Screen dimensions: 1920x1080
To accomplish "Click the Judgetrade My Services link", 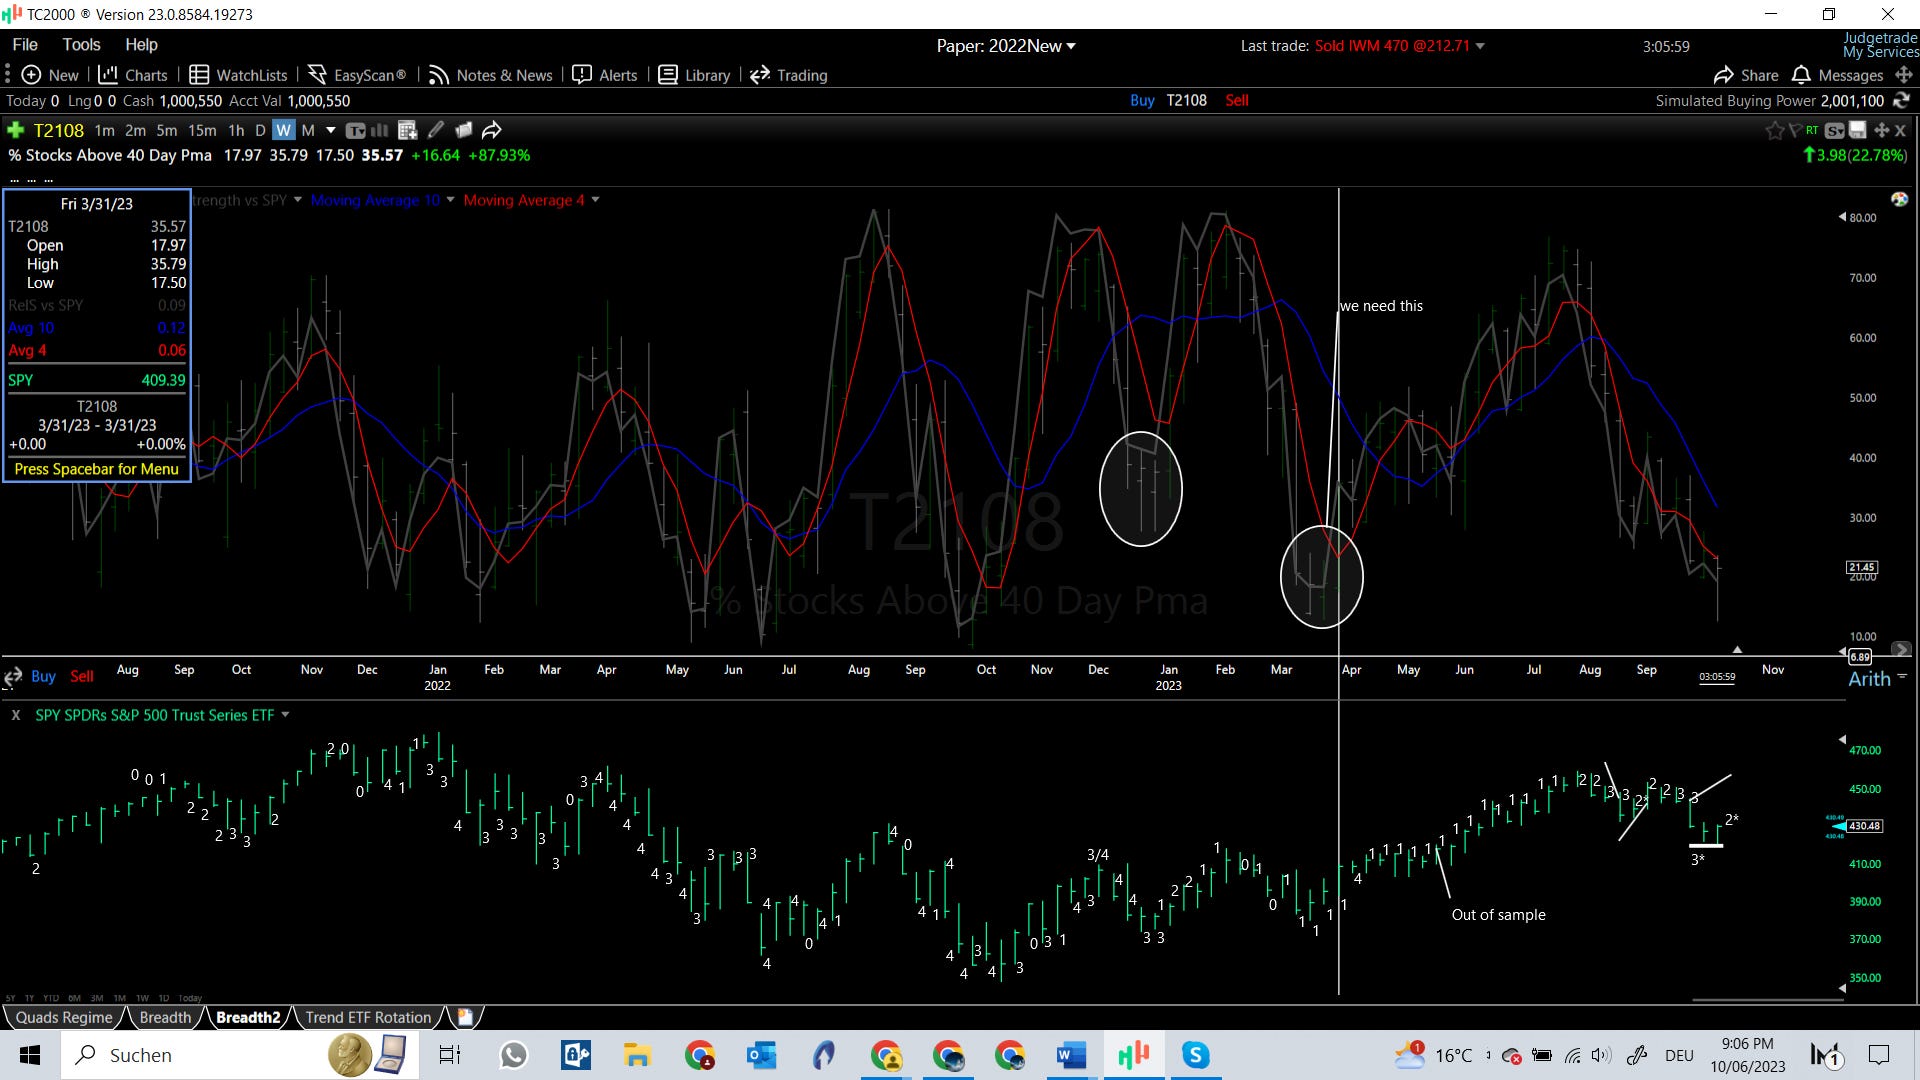I will pos(1879,45).
